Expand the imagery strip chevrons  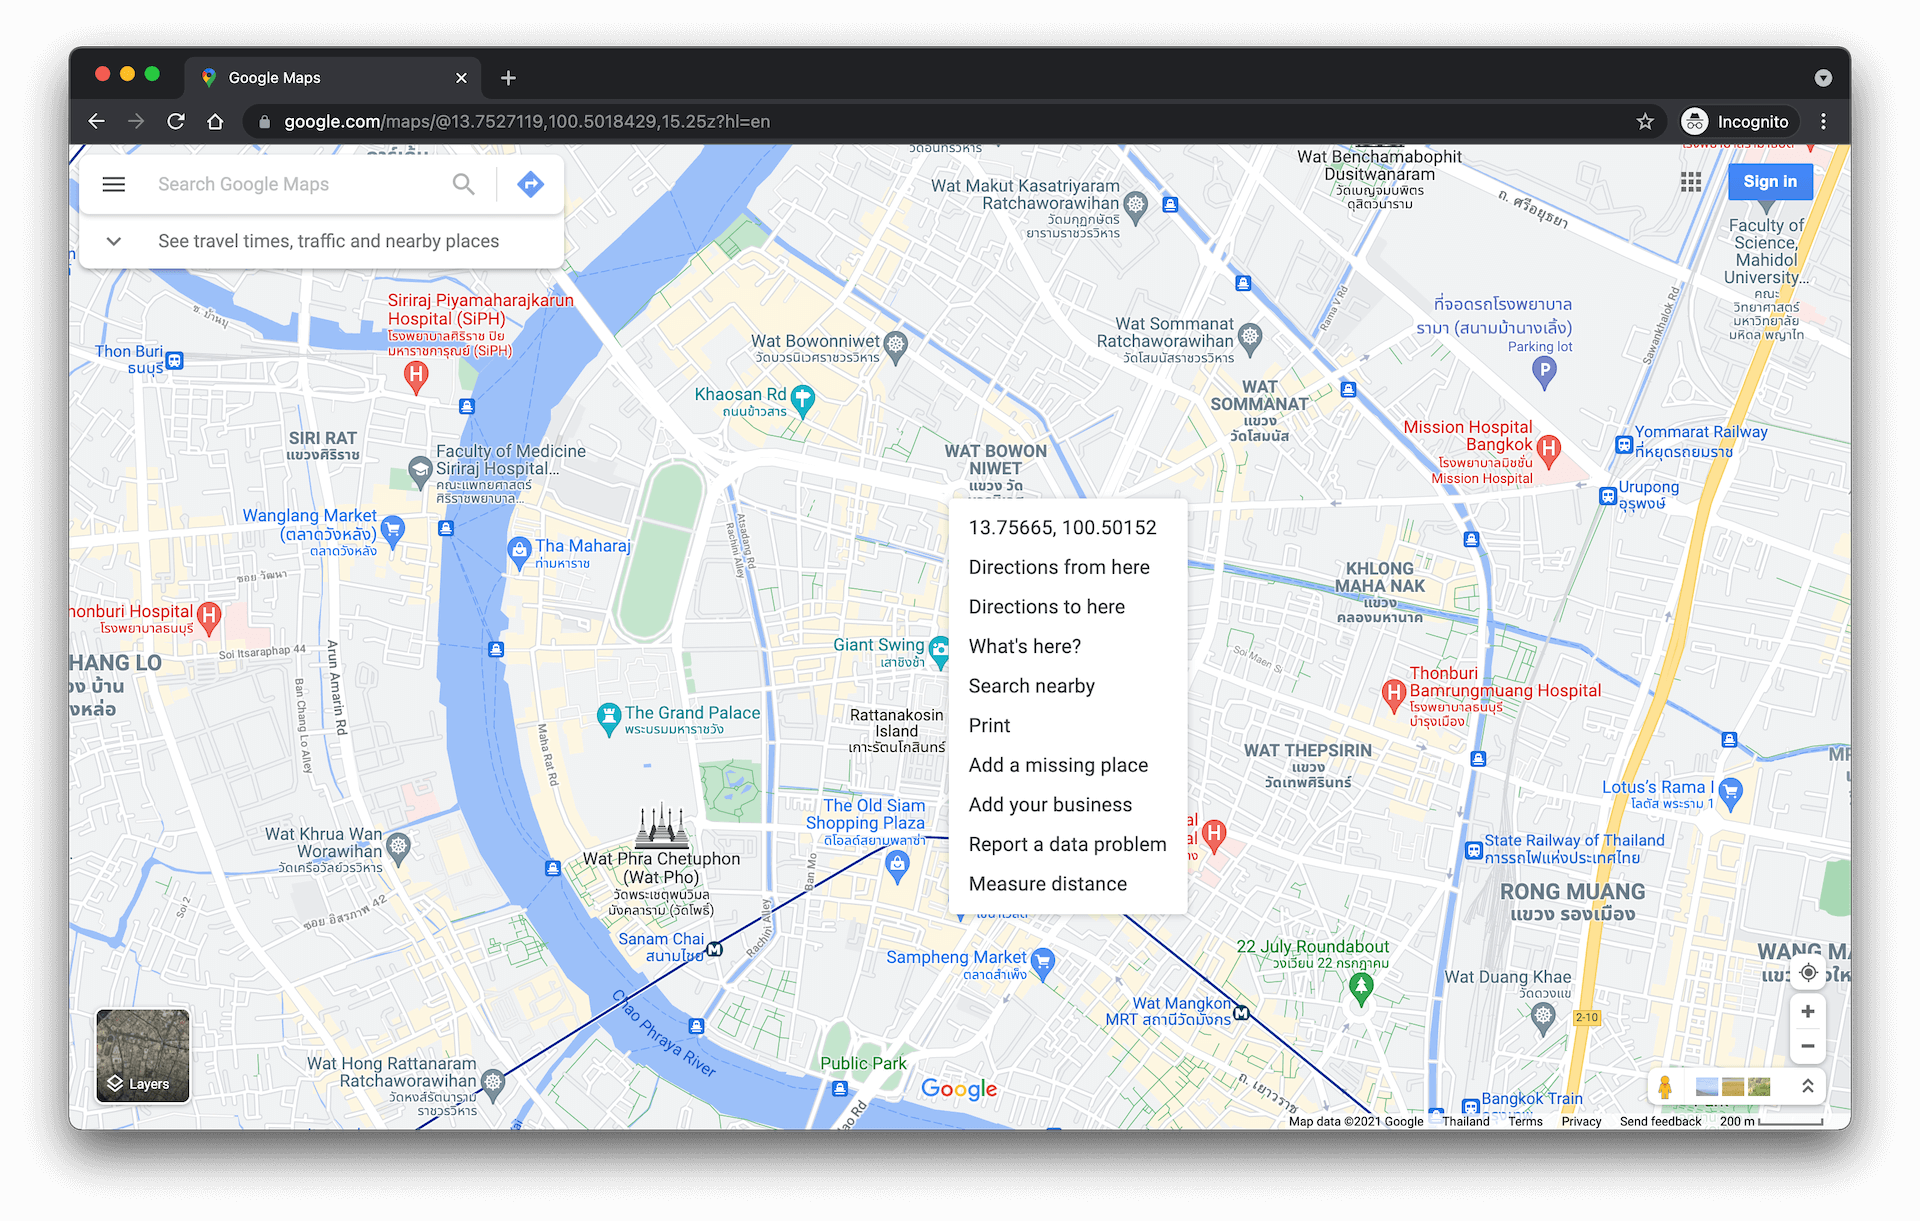1808,1087
